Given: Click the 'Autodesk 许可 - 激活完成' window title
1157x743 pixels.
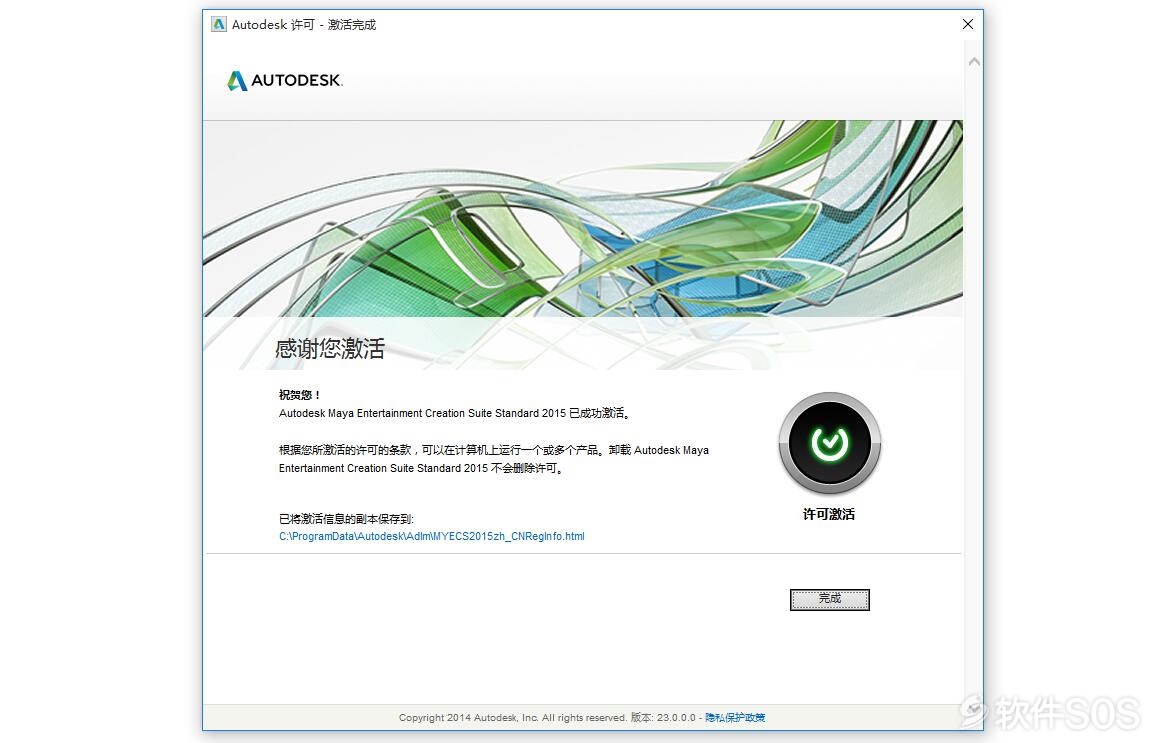Looking at the screenshot, I should 304,24.
